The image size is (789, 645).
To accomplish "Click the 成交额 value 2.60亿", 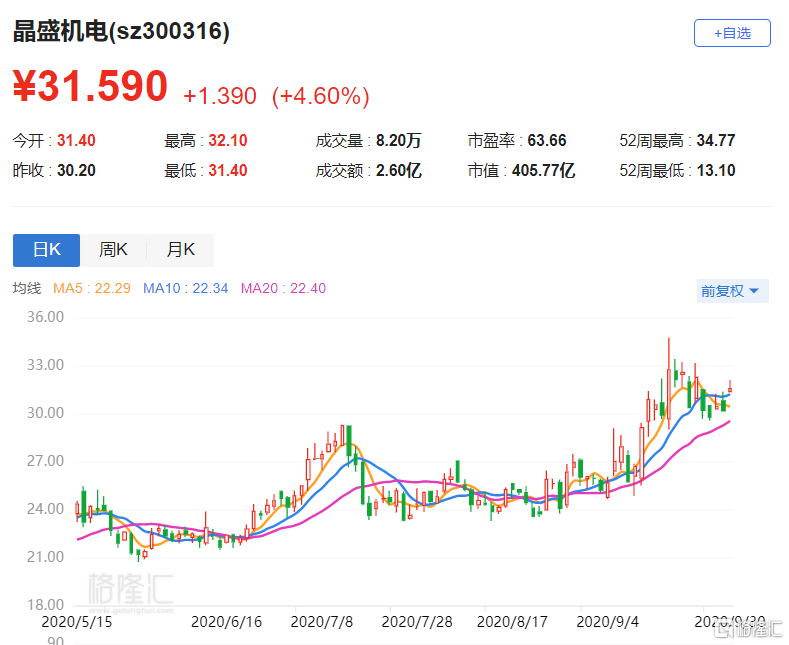I will pyautogui.click(x=399, y=171).
